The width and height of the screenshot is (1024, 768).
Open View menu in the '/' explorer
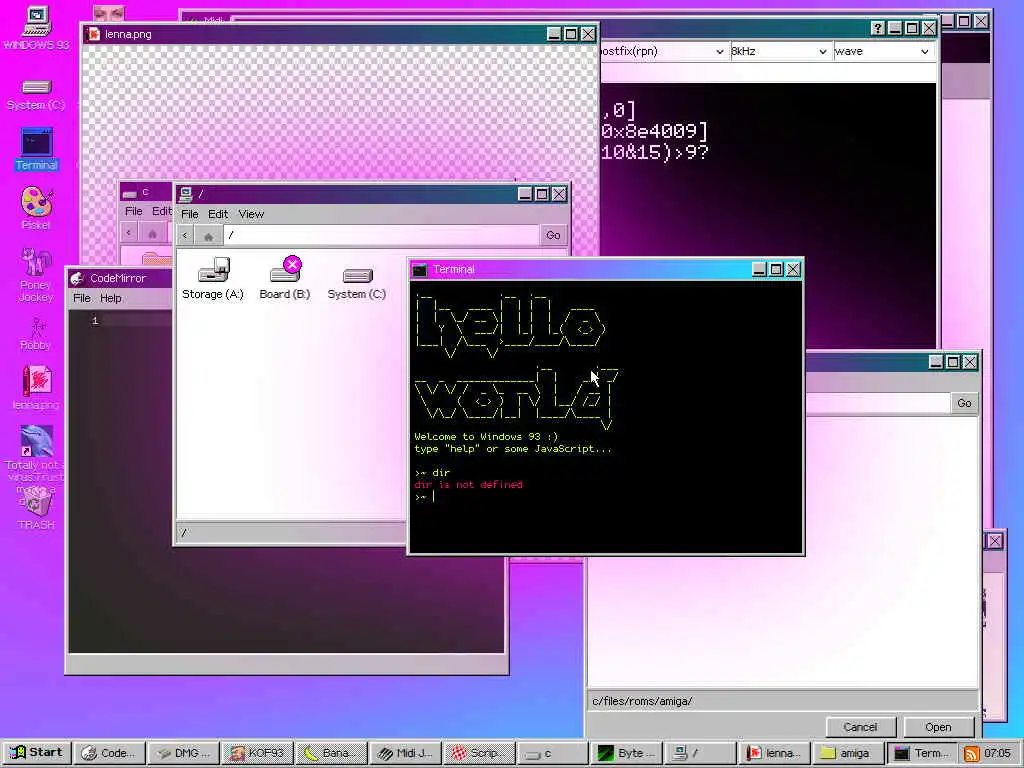point(251,214)
